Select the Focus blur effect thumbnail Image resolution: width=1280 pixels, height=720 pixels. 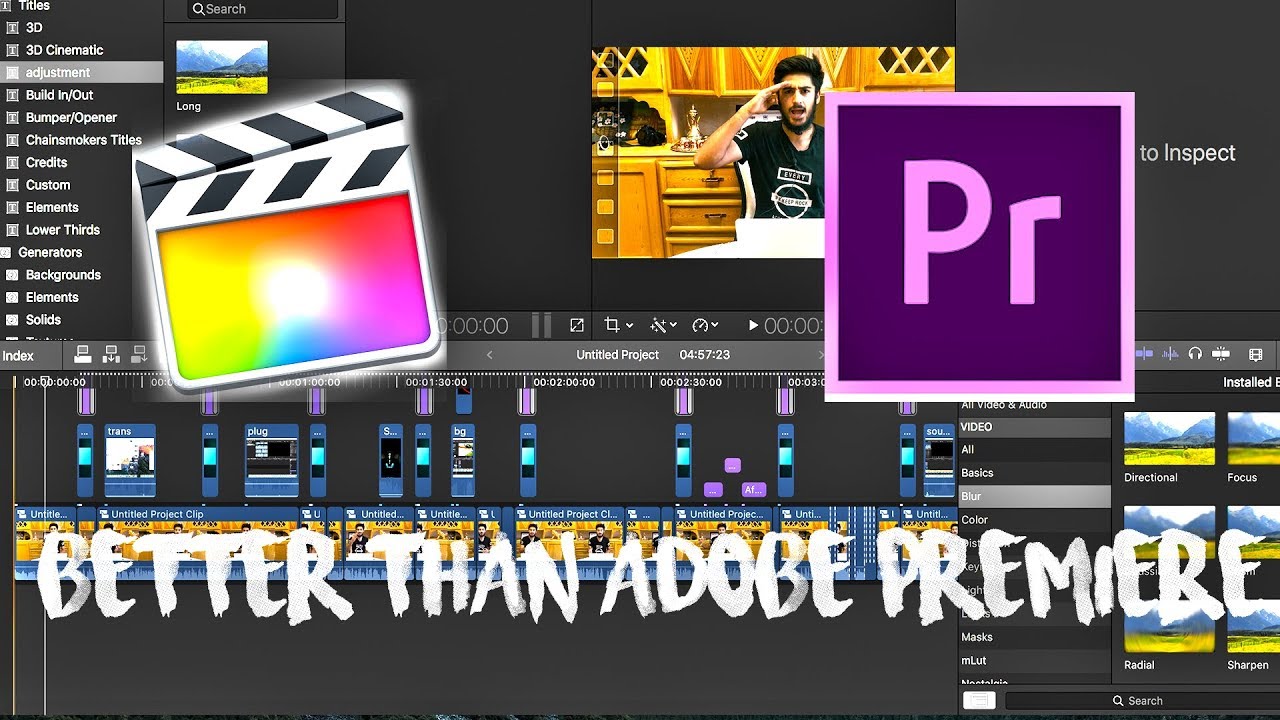click(1254, 438)
